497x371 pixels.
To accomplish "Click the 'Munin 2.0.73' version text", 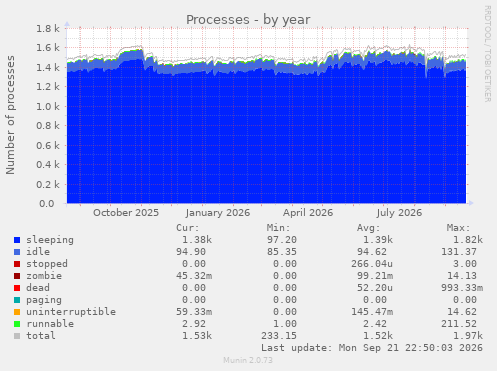I will tap(248, 360).
